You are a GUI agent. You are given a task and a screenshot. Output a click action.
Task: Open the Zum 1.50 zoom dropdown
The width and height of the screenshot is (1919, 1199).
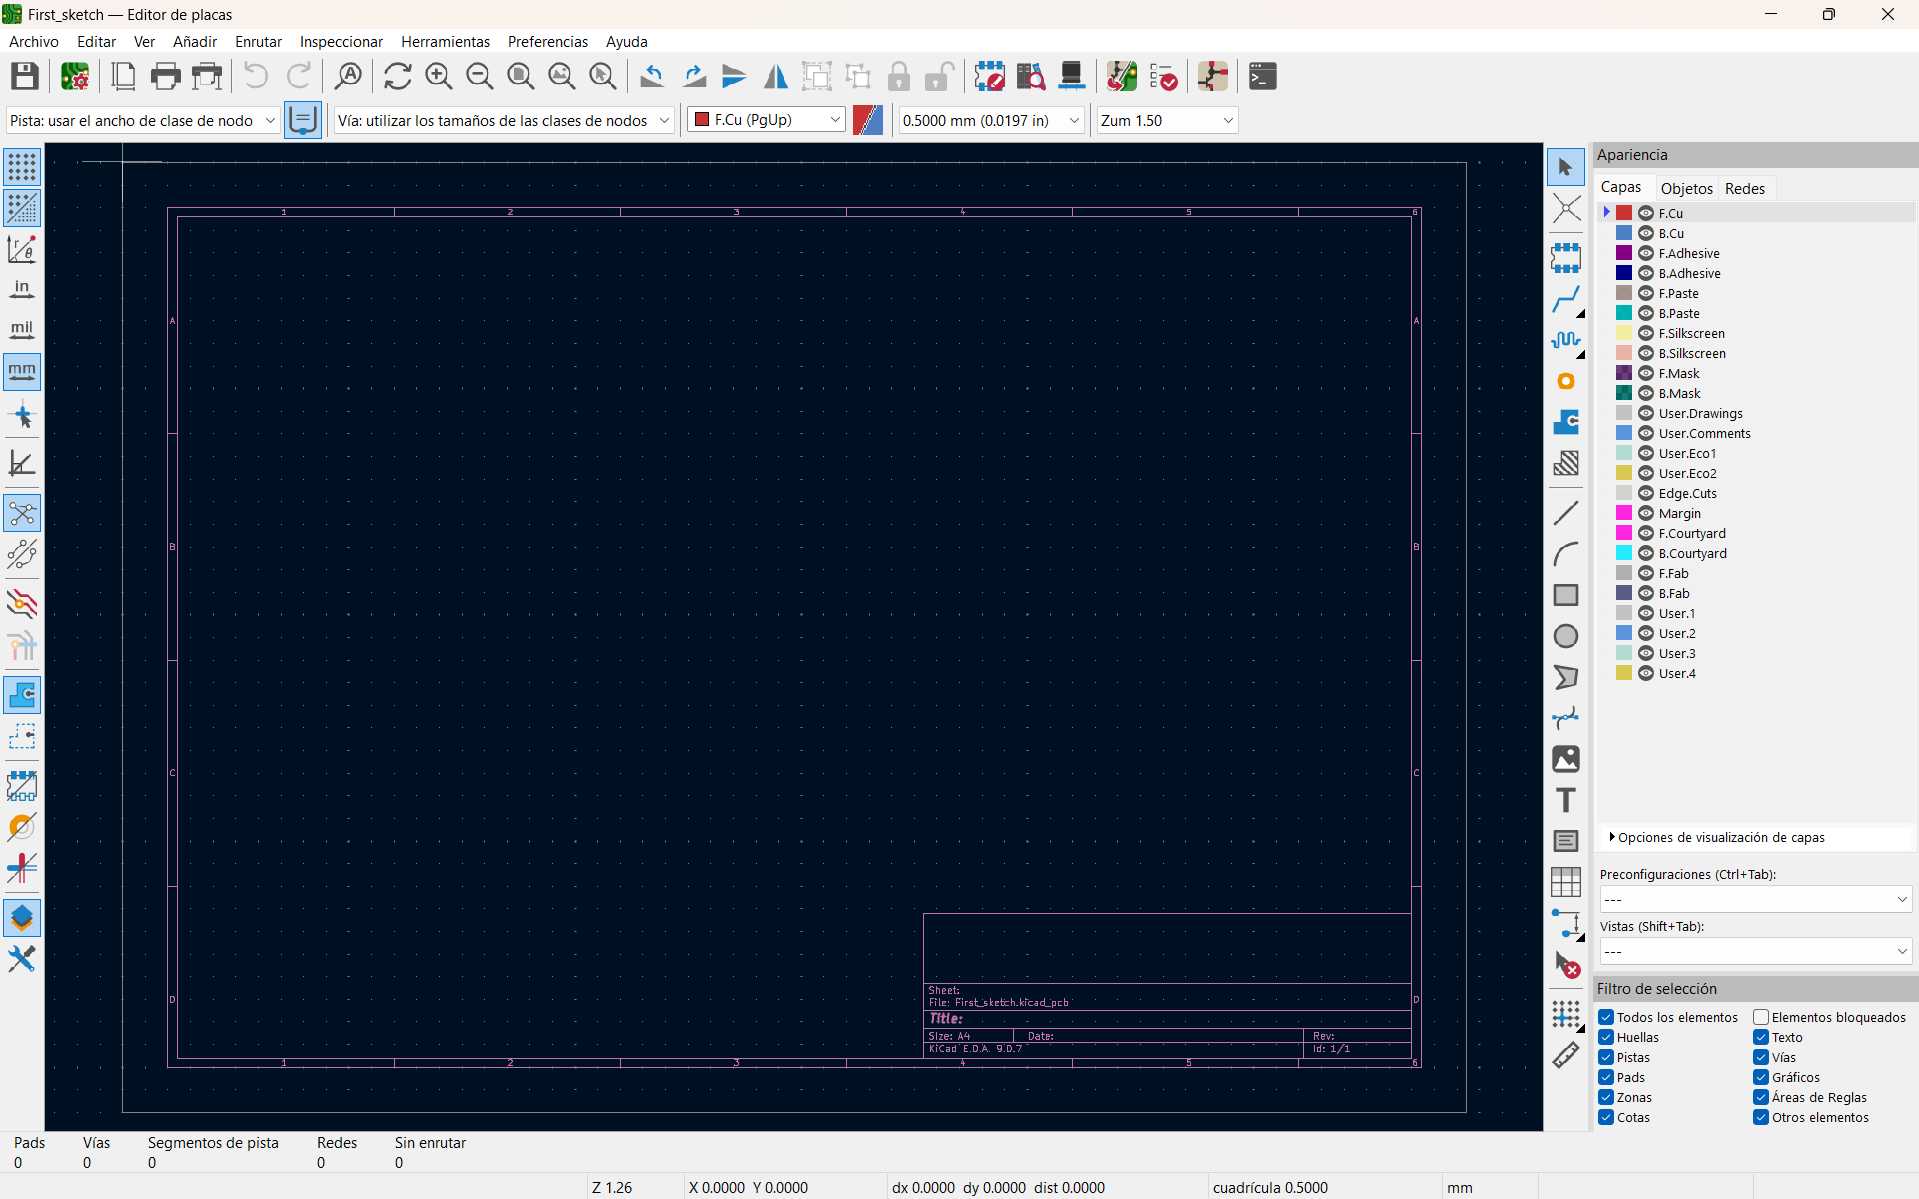coord(1228,120)
